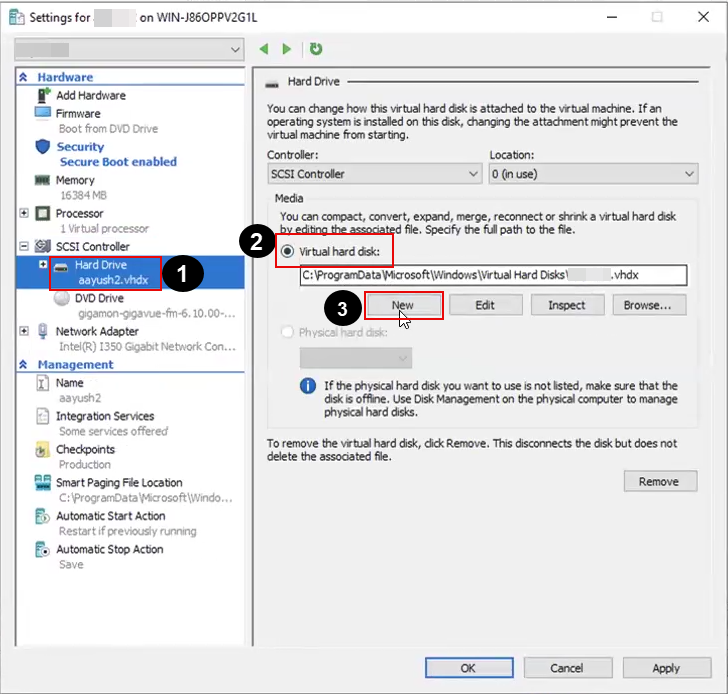The image size is (728, 694).
Task: Click the Security shield icon
Action: click(x=42, y=147)
